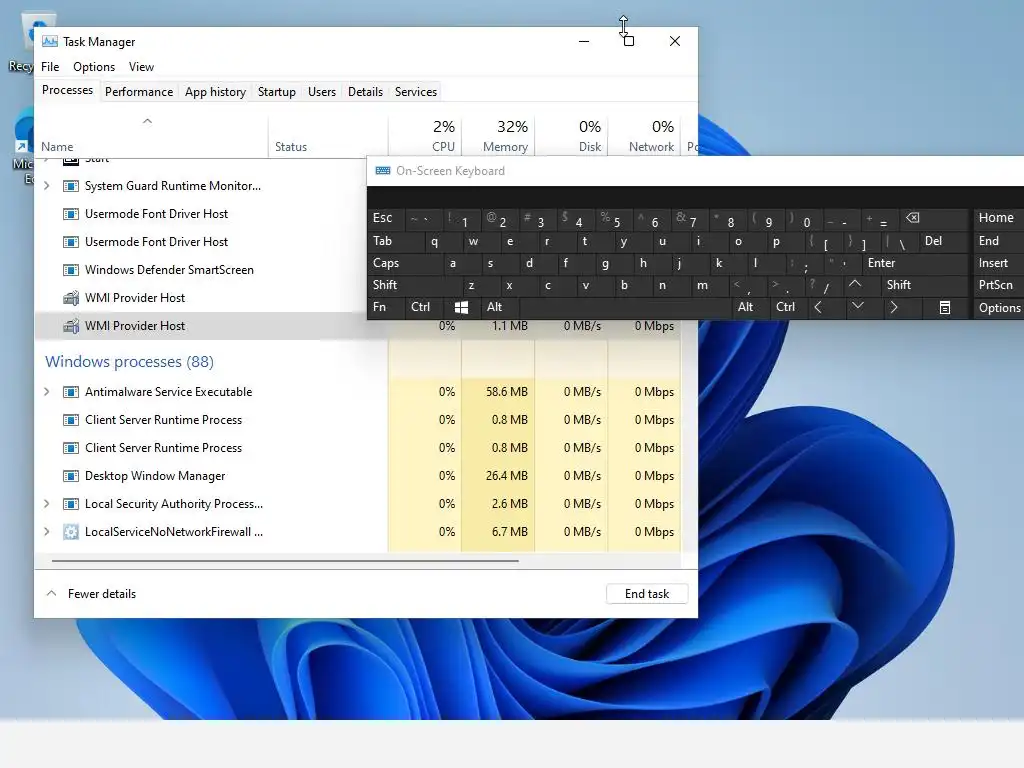Click the 26.4 MB memory value
Viewport: 1024px width, 768px height.
click(x=506, y=476)
